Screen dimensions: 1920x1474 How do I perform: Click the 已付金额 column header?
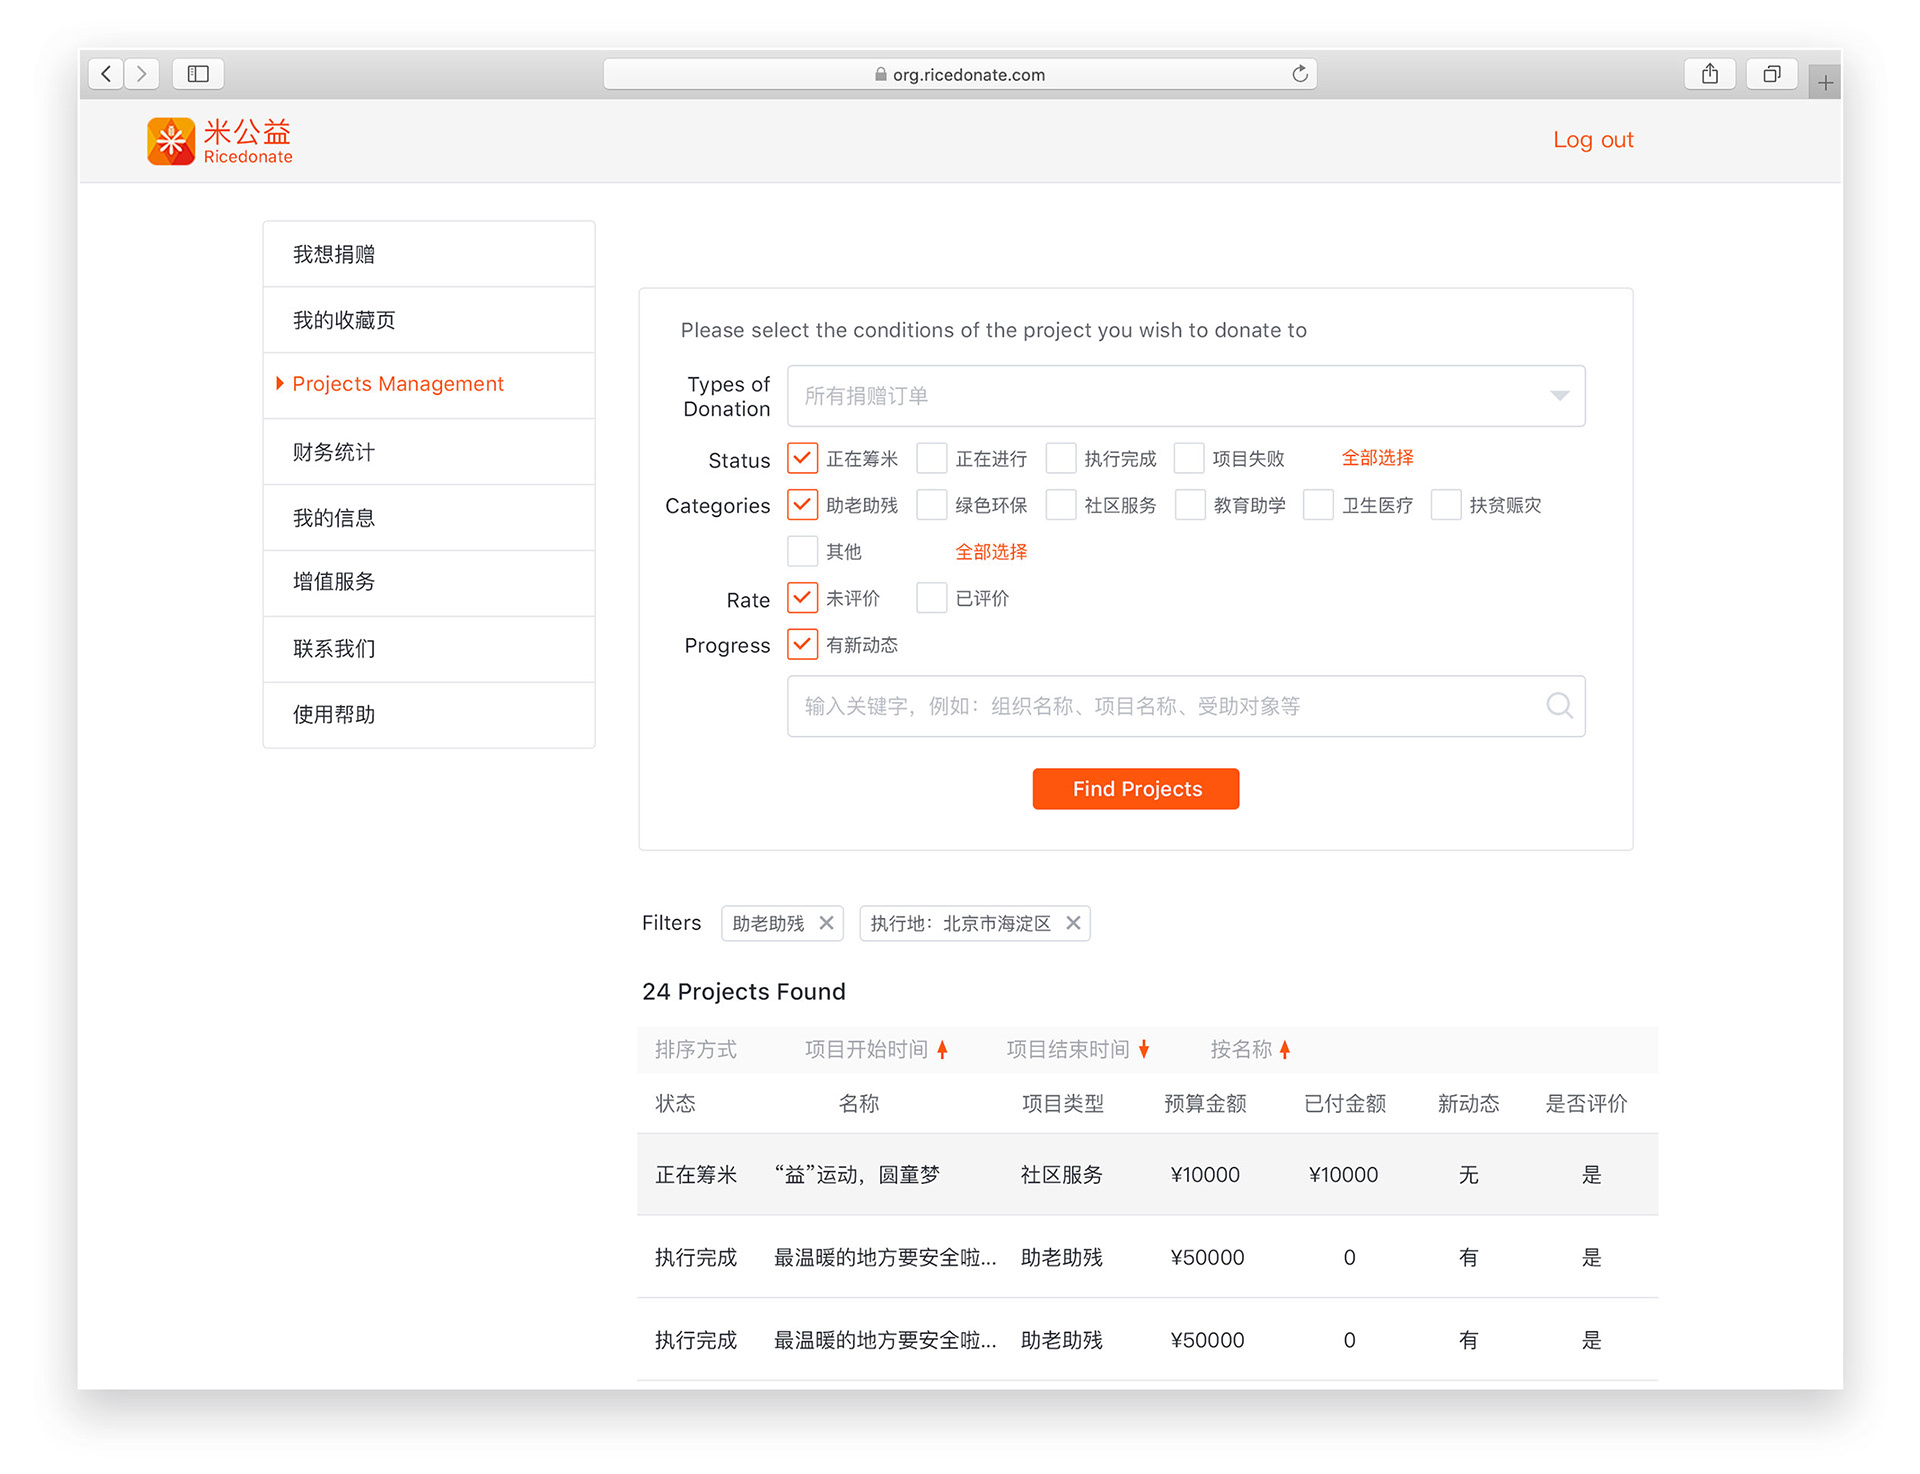click(1345, 1103)
